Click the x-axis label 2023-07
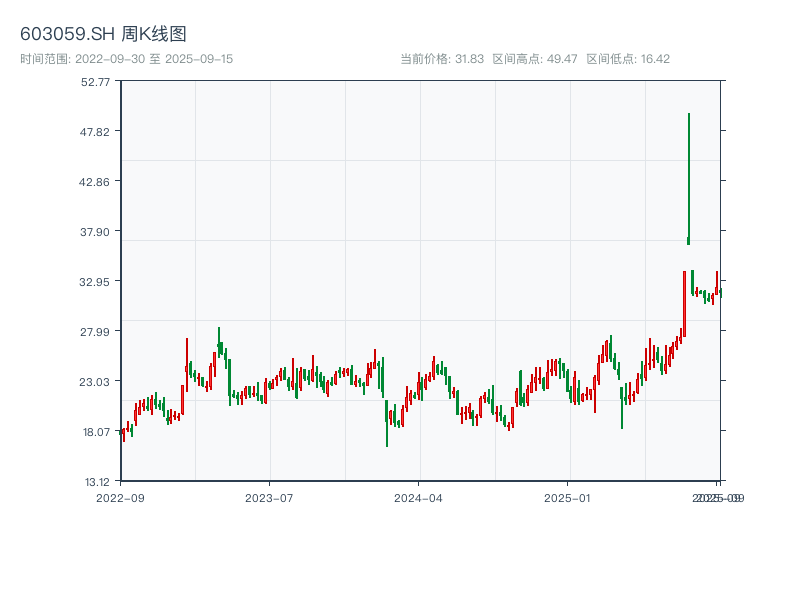This screenshot has height=600, width=800. tap(269, 498)
